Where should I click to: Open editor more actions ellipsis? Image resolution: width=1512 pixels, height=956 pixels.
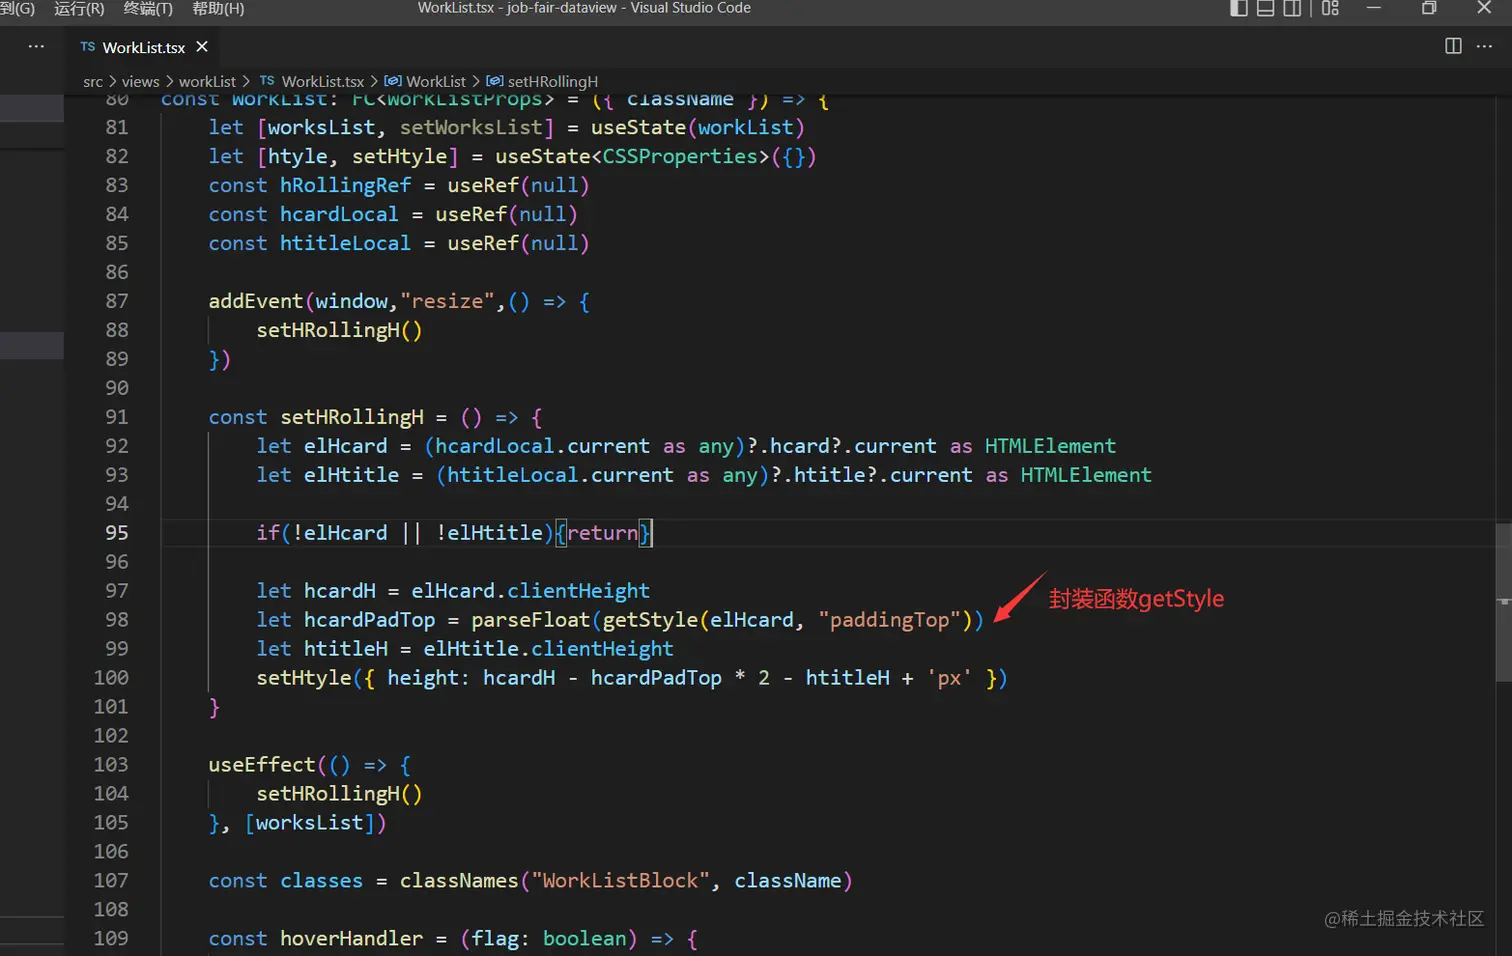pyautogui.click(x=1484, y=46)
